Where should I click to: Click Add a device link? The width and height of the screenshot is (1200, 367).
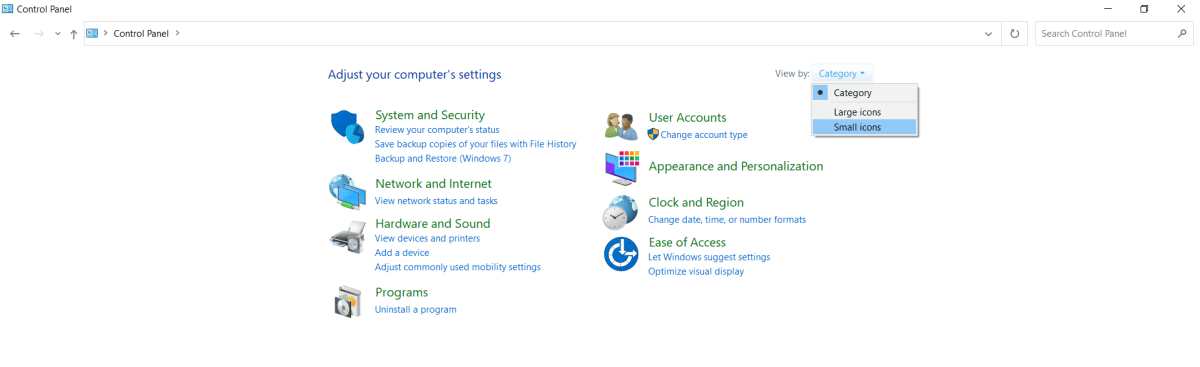[x=402, y=253]
